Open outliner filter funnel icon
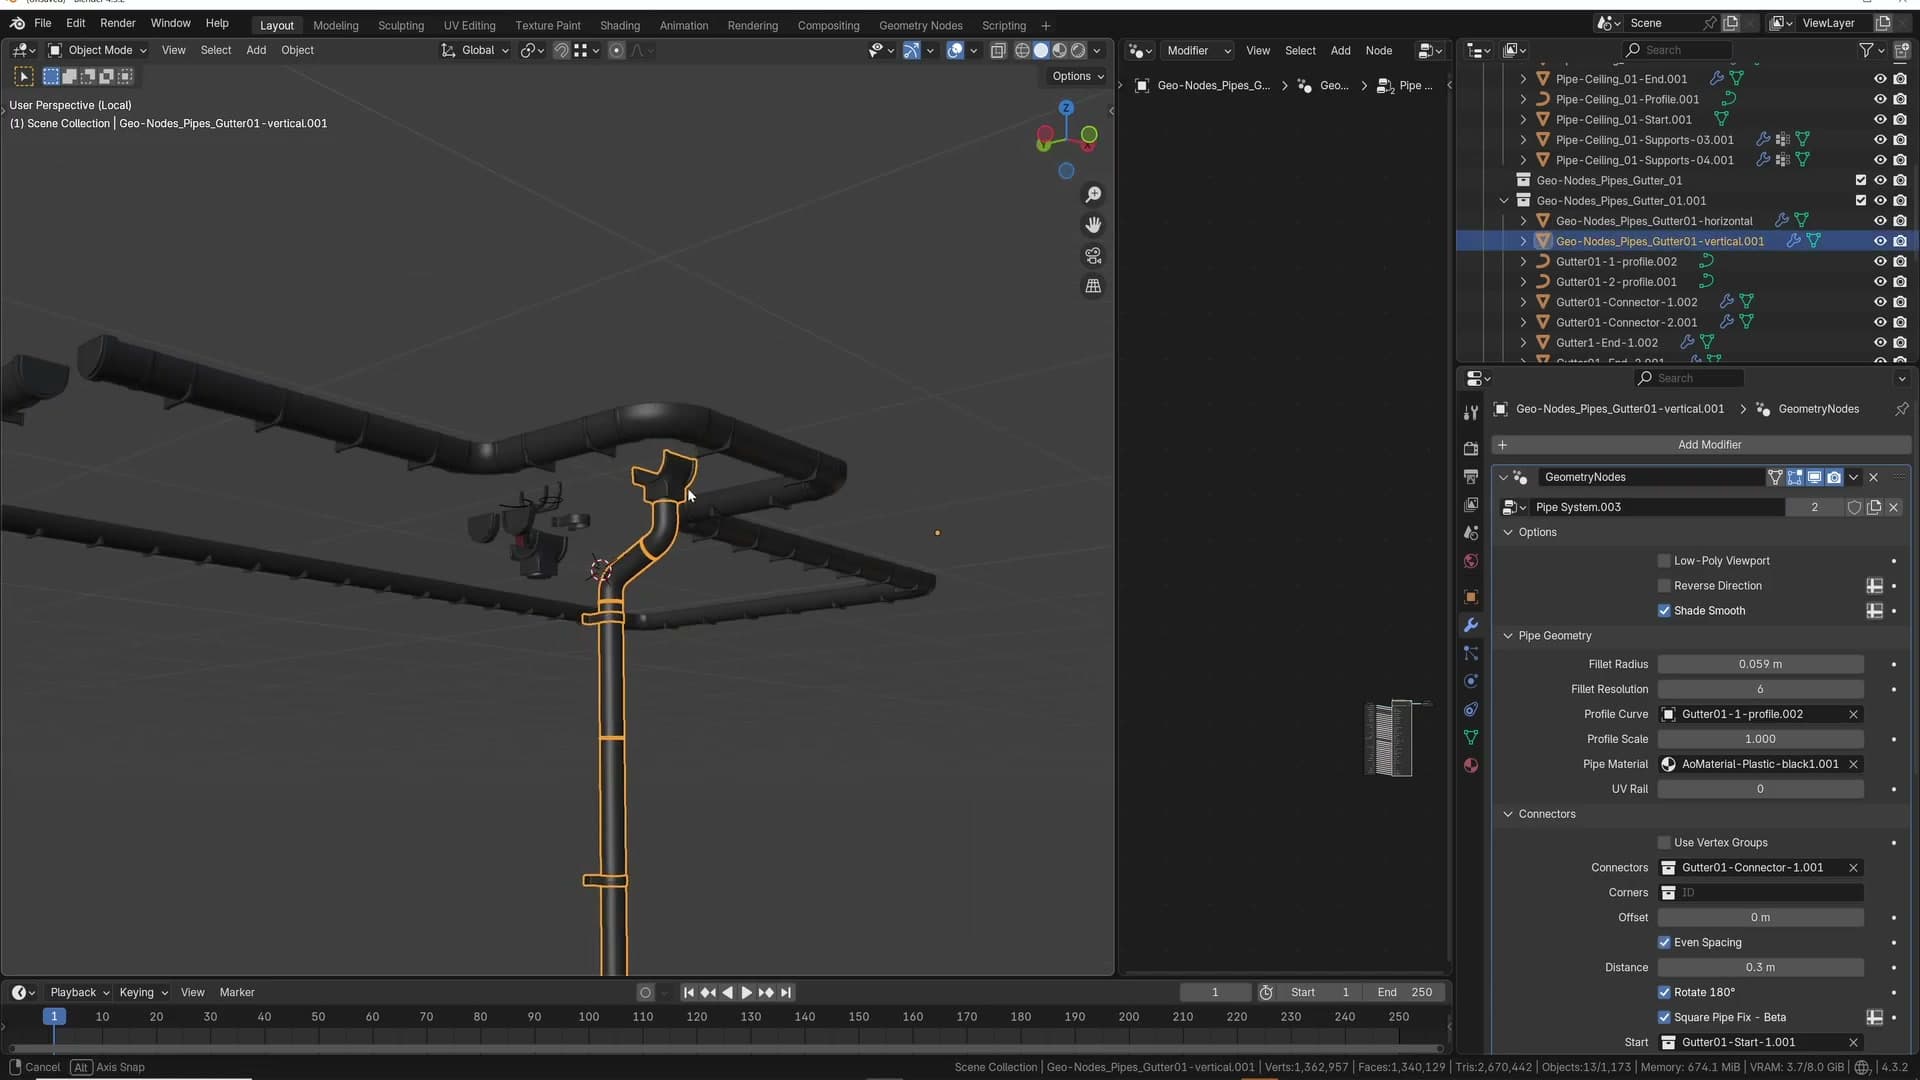The image size is (1920, 1080). pos(1866,50)
